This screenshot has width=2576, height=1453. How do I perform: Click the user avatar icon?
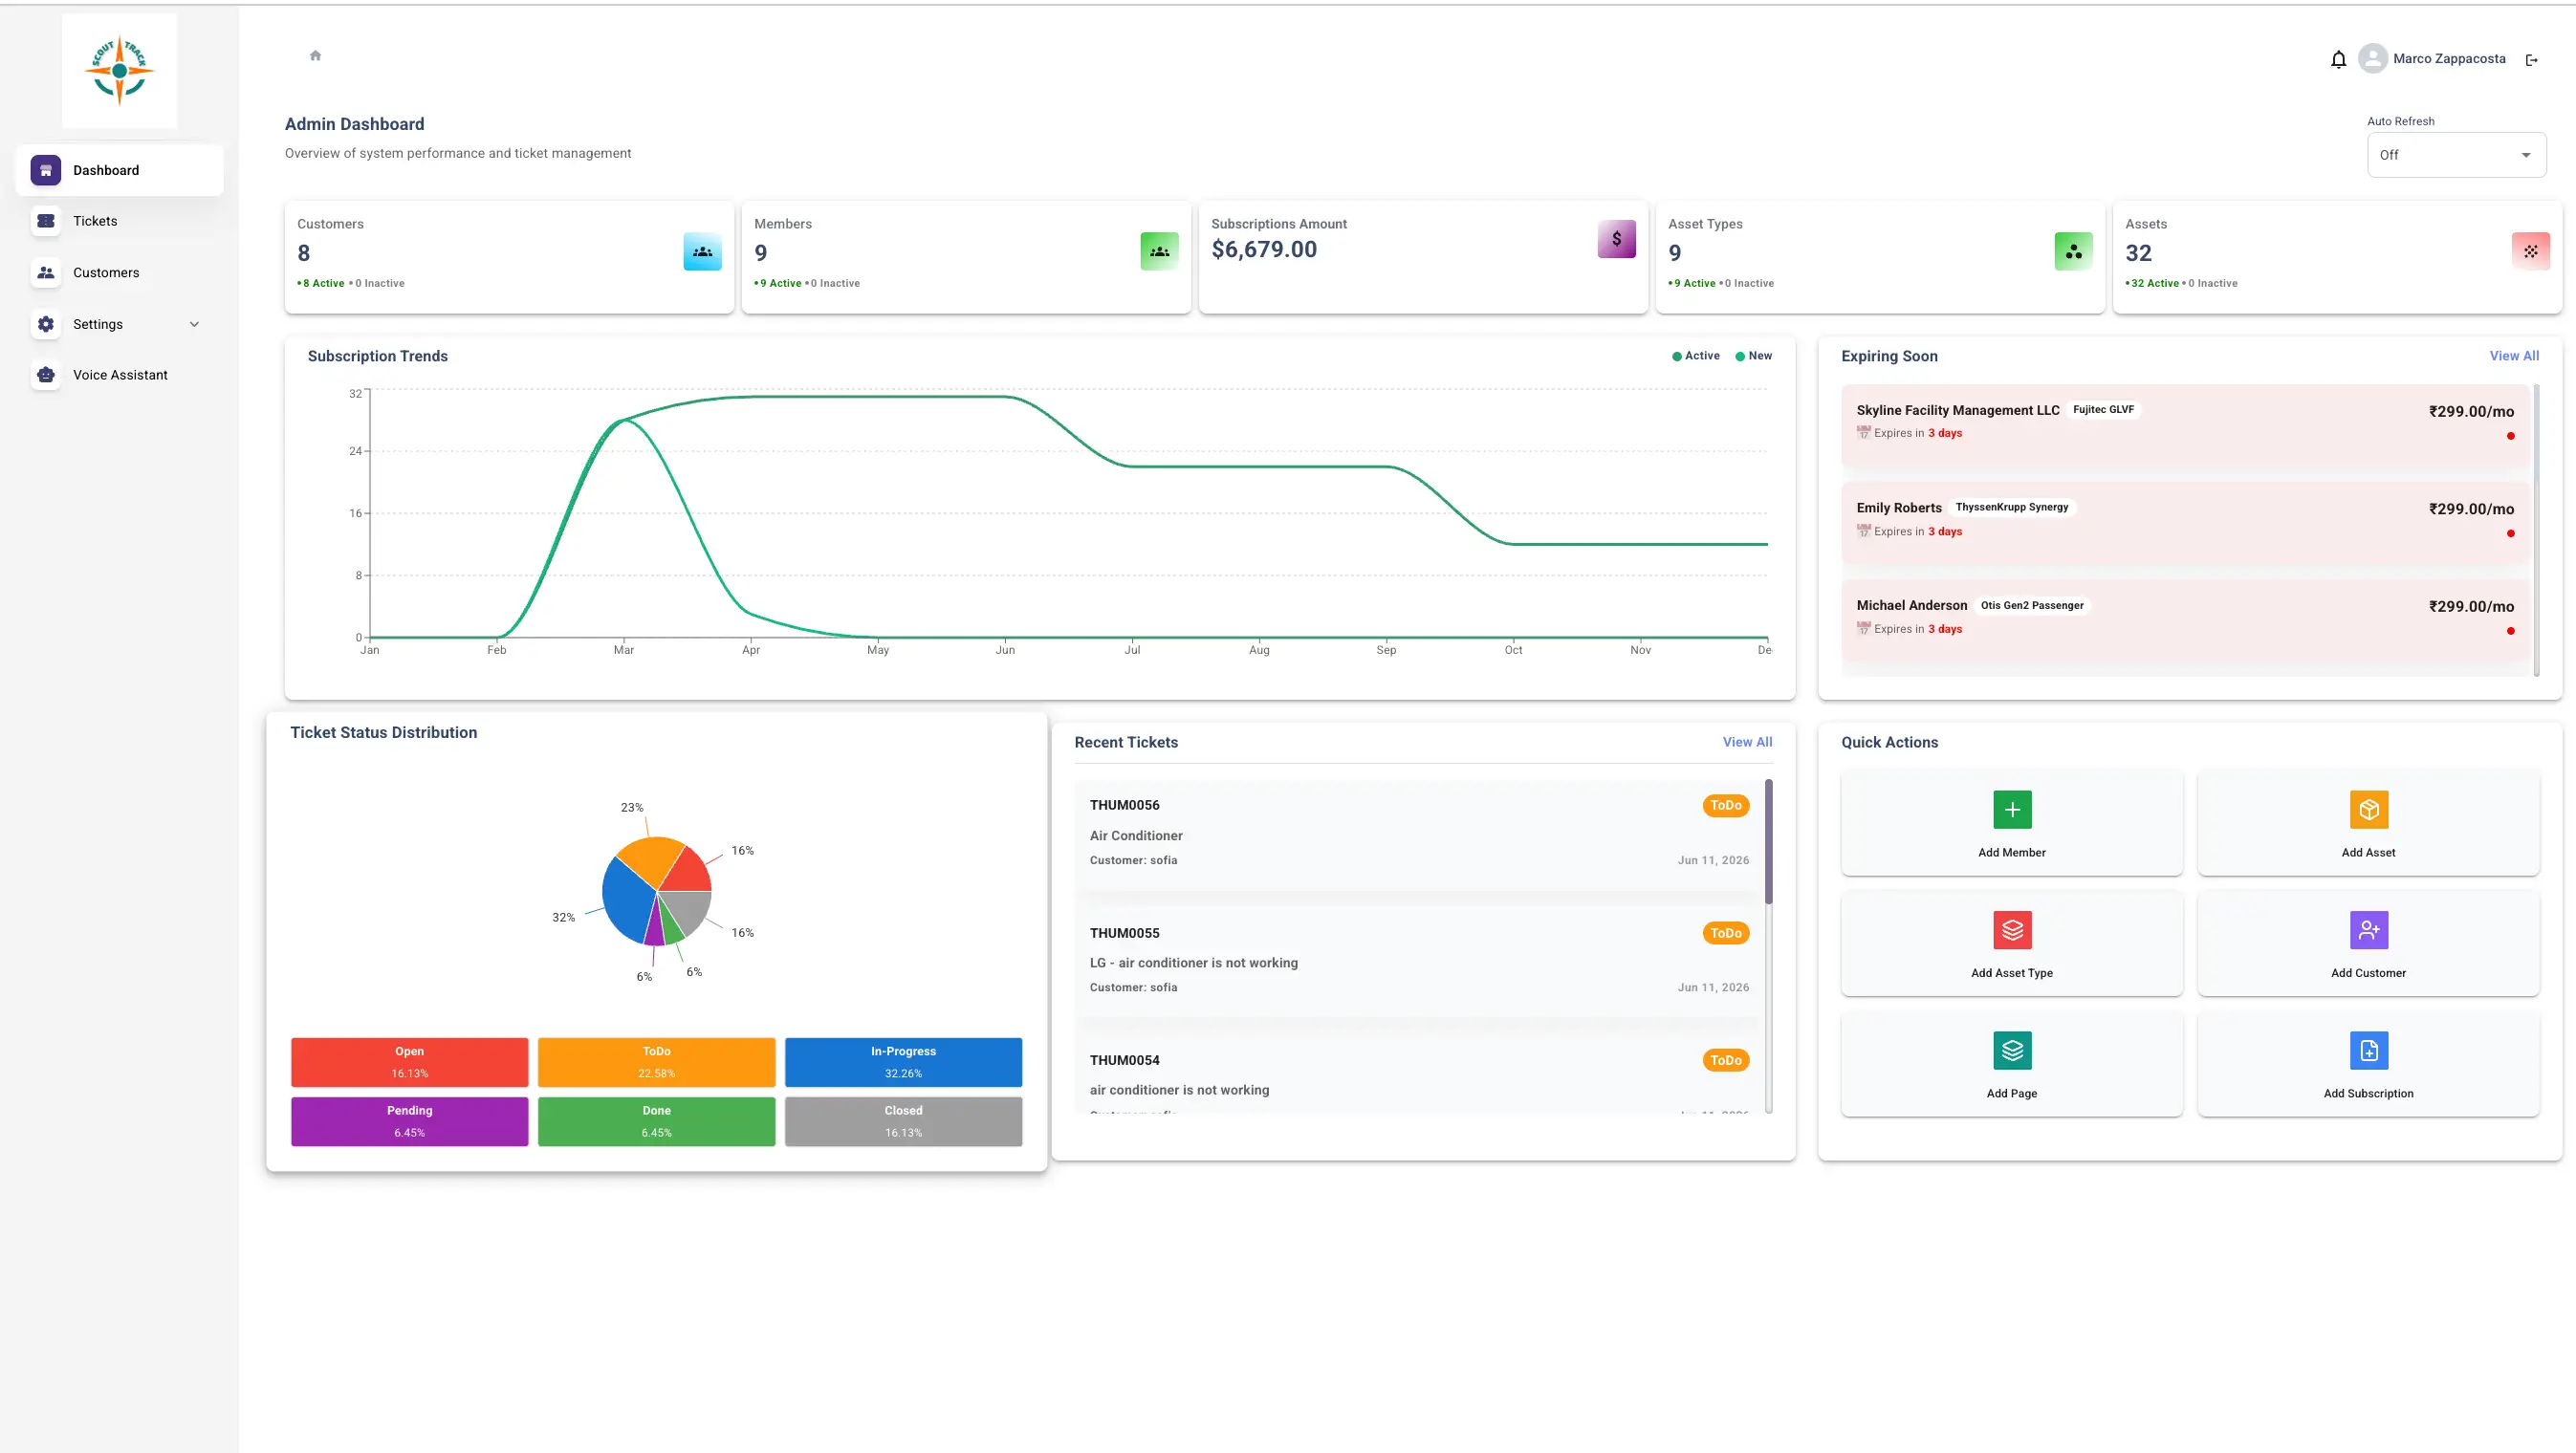click(x=2372, y=59)
